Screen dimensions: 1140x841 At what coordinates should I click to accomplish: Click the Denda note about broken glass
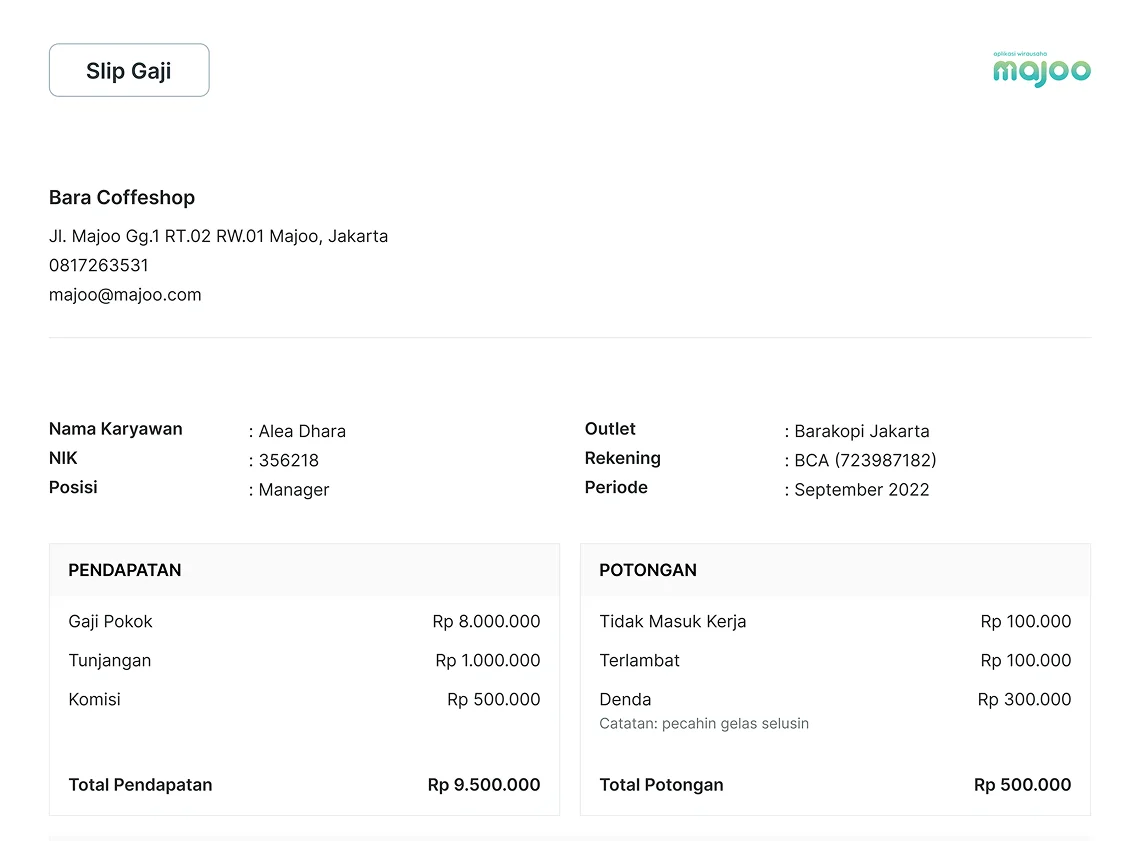point(704,724)
